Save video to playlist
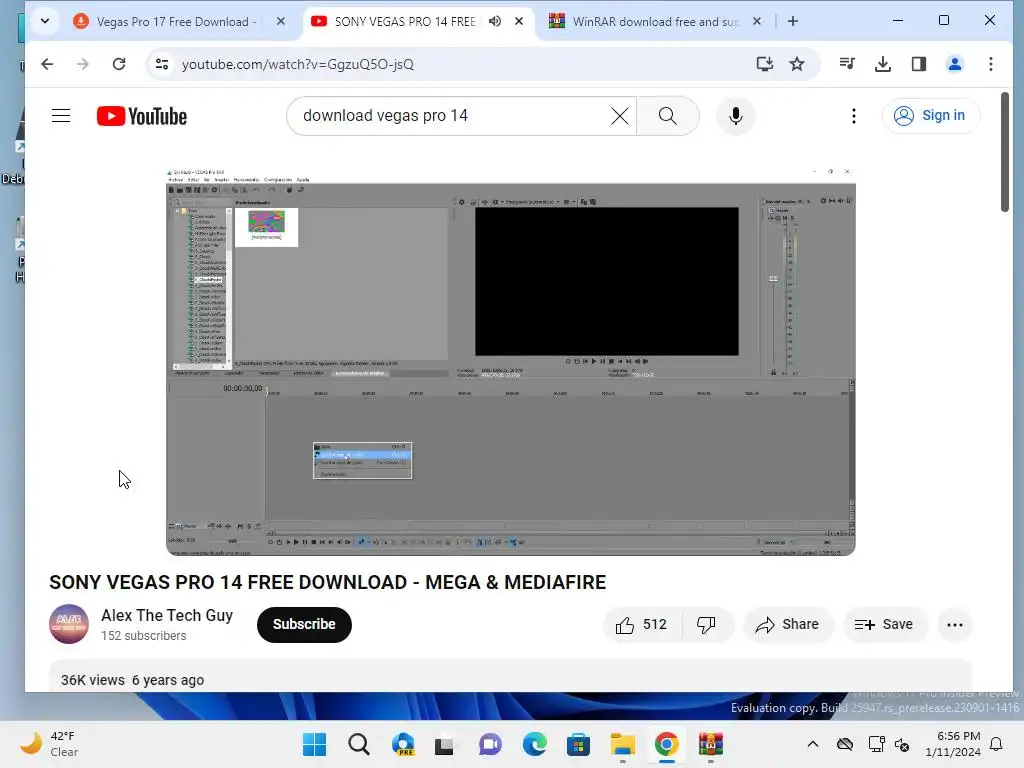The height and width of the screenshot is (768, 1024). tap(884, 624)
